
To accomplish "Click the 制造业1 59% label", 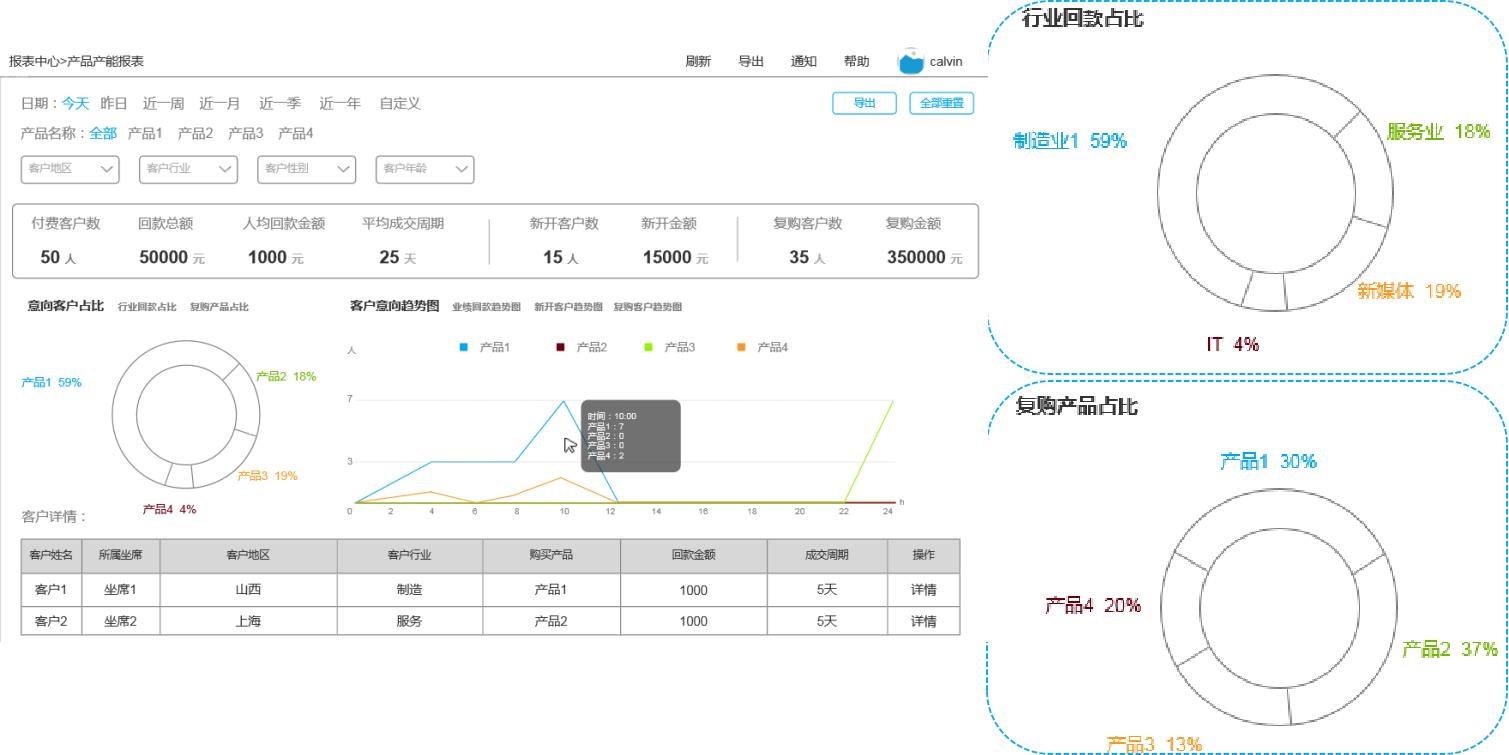I will [1070, 141].
